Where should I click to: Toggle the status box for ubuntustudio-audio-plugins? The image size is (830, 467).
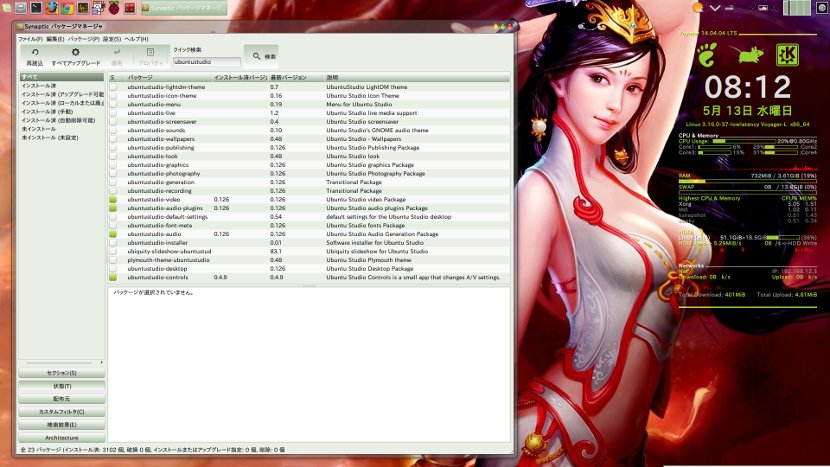coord(113,208)
